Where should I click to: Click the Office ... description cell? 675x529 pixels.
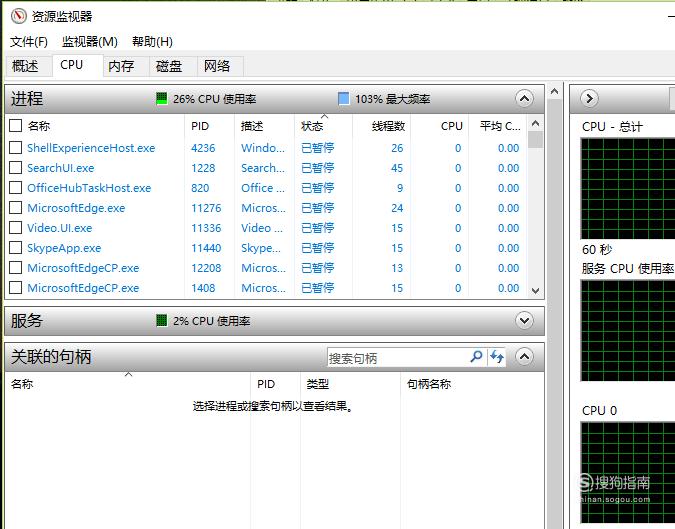[263, 188]
